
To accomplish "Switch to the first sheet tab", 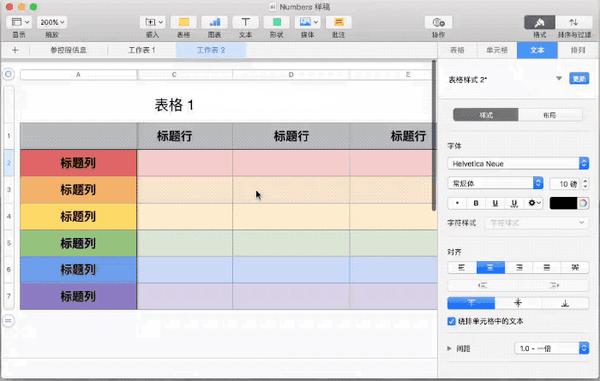I will (68, 50).
